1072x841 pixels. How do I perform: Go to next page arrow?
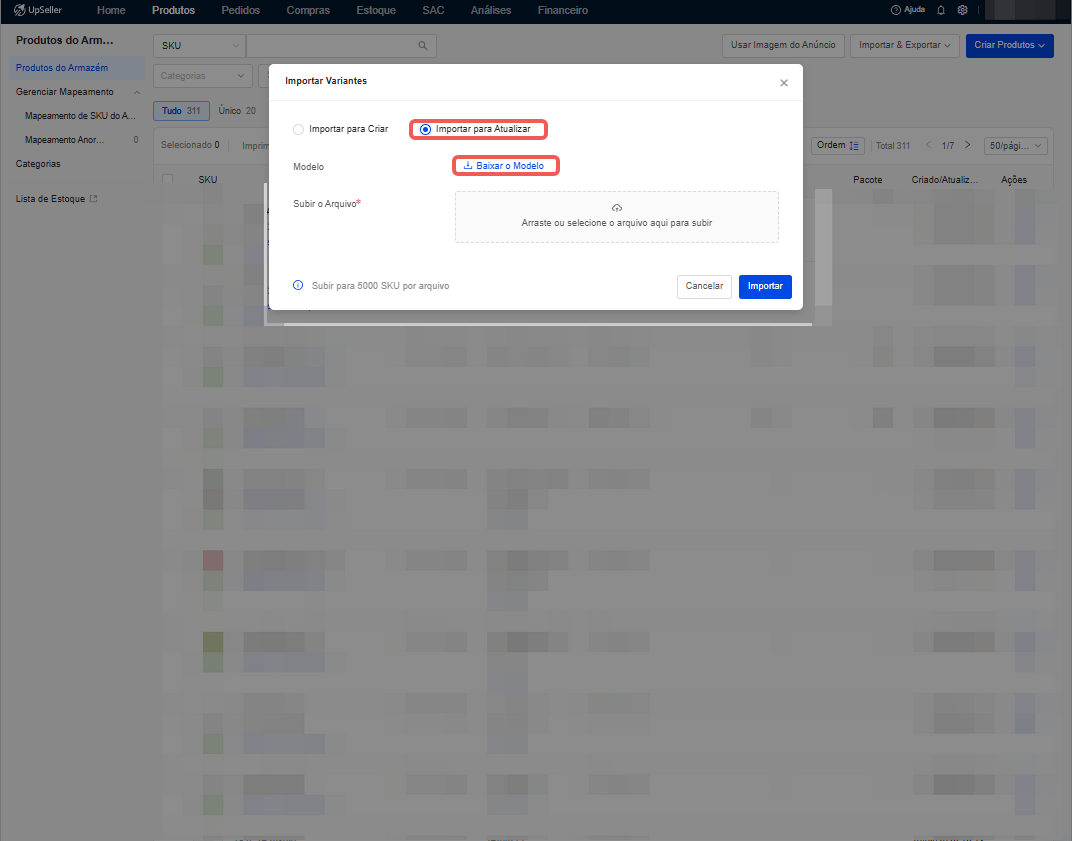click(967, 145)
